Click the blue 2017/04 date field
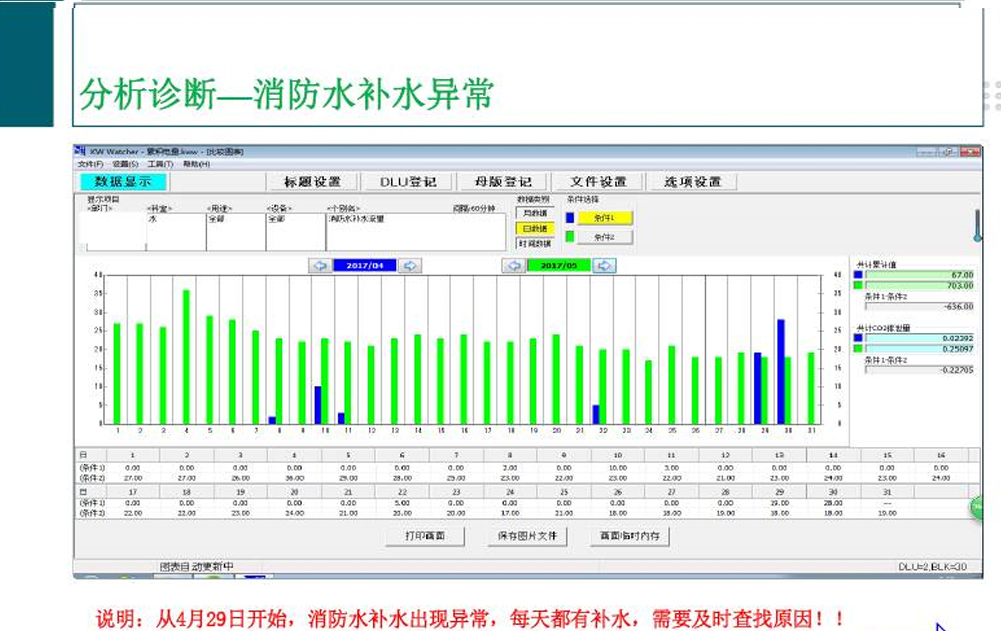 click(365, 265)
